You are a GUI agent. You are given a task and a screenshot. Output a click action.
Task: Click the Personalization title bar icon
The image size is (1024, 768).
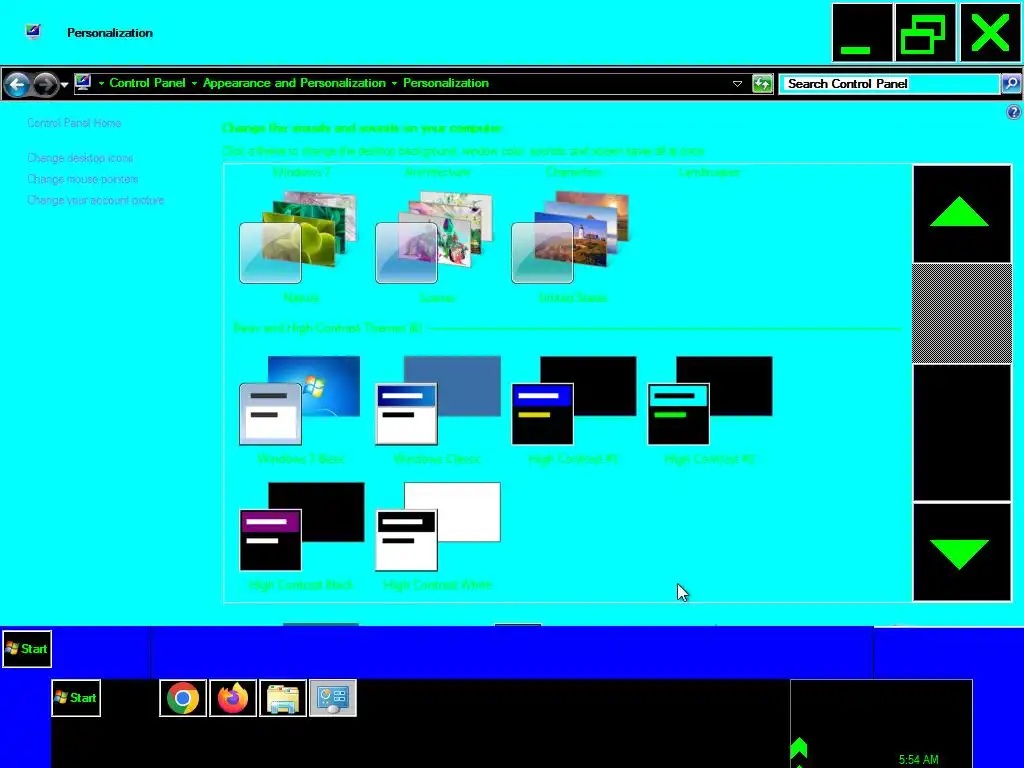(x=33, y=31)
